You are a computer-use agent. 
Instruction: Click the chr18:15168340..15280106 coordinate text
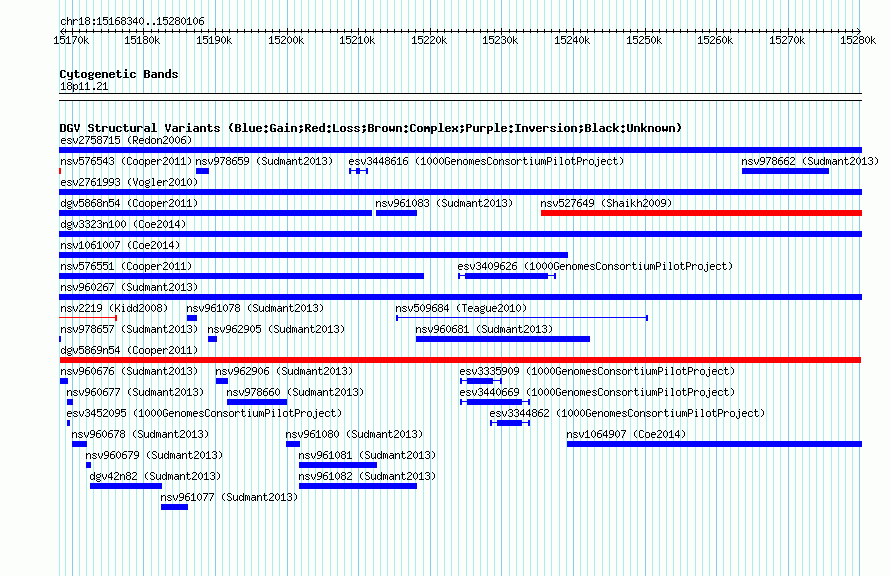point(132,21)
